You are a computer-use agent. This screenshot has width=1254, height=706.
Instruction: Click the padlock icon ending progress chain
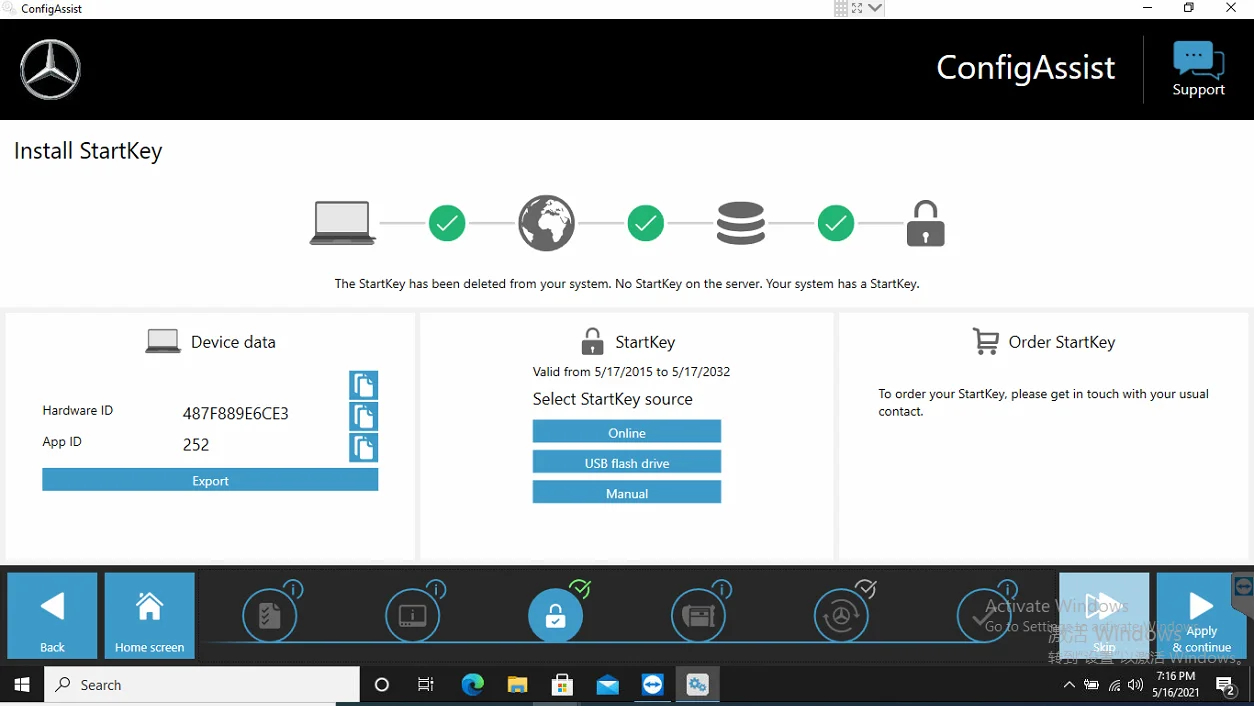click(925, 223)
